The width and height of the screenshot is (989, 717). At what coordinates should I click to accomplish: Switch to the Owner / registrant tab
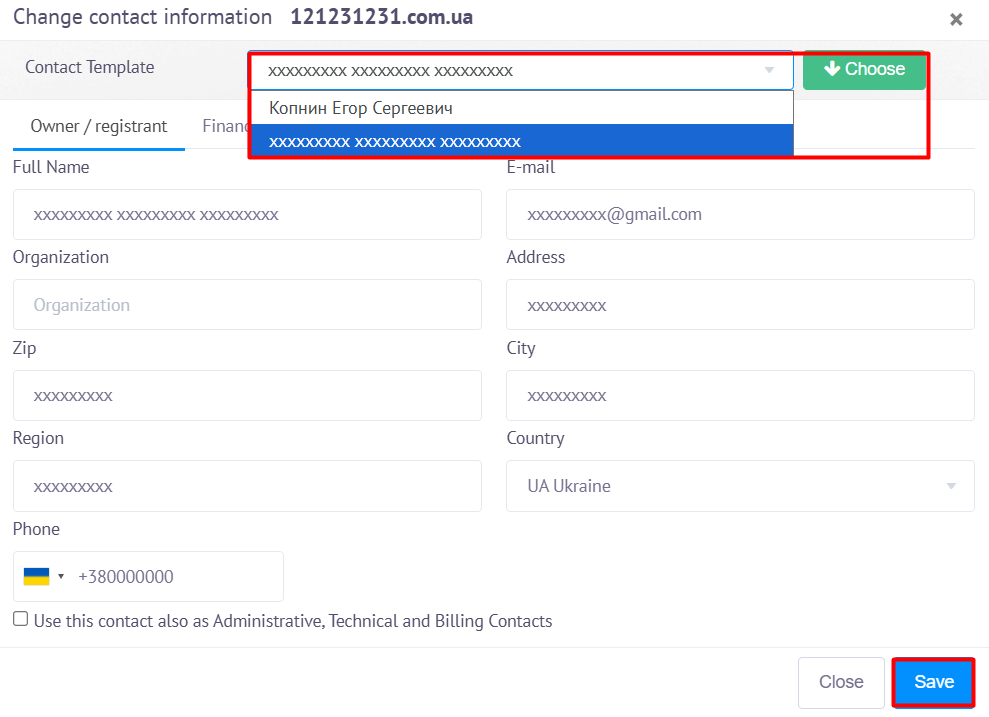click(x=99, y=126)
